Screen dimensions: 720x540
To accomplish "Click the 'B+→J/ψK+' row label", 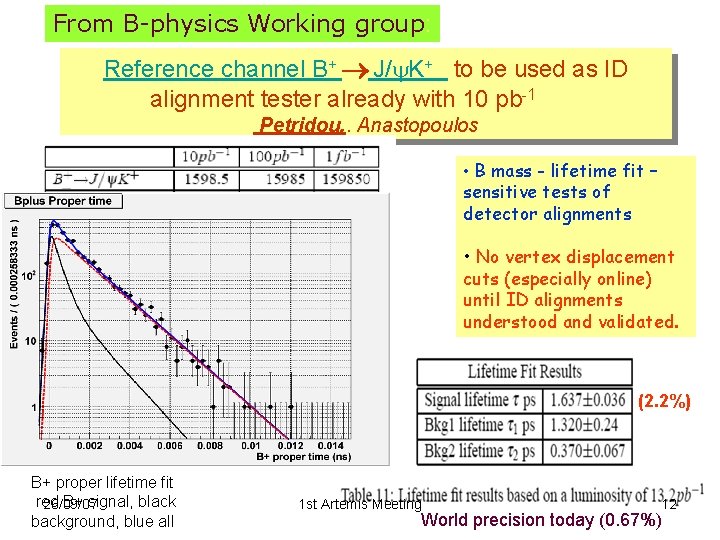I will (96, 179).
